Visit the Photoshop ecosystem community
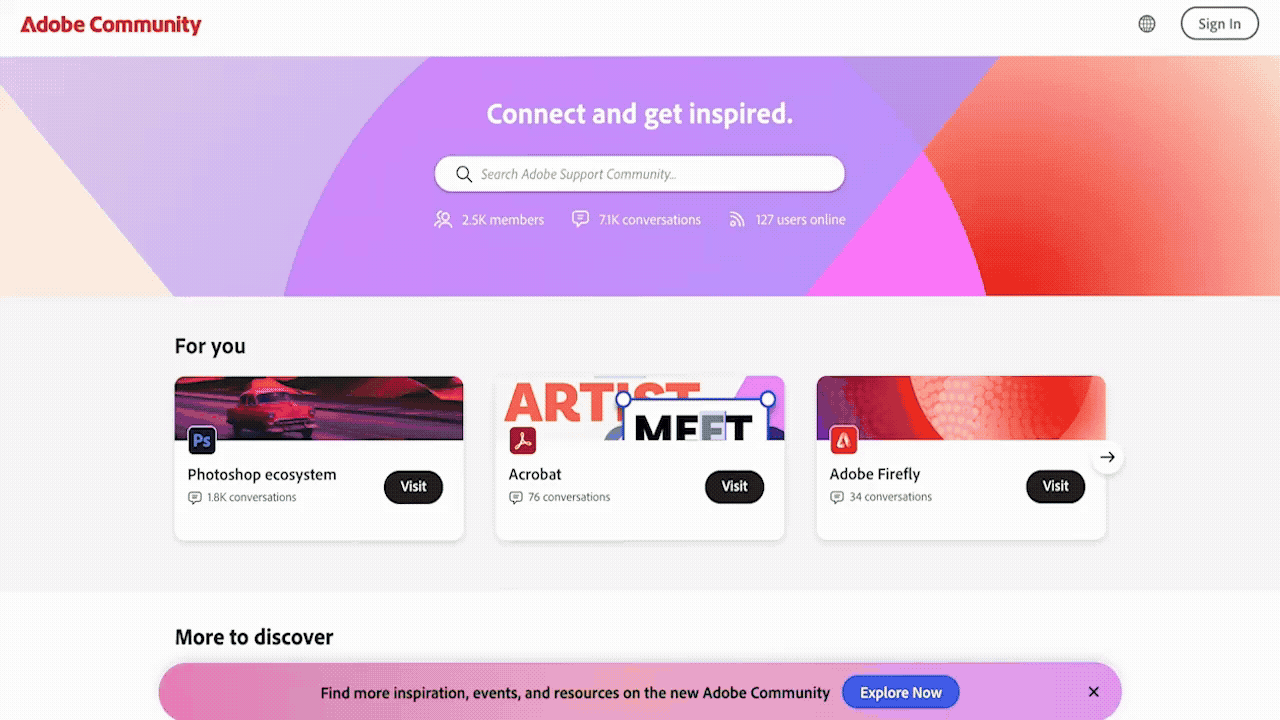Screen dimensions: 1280x720 tap(413, 486)
